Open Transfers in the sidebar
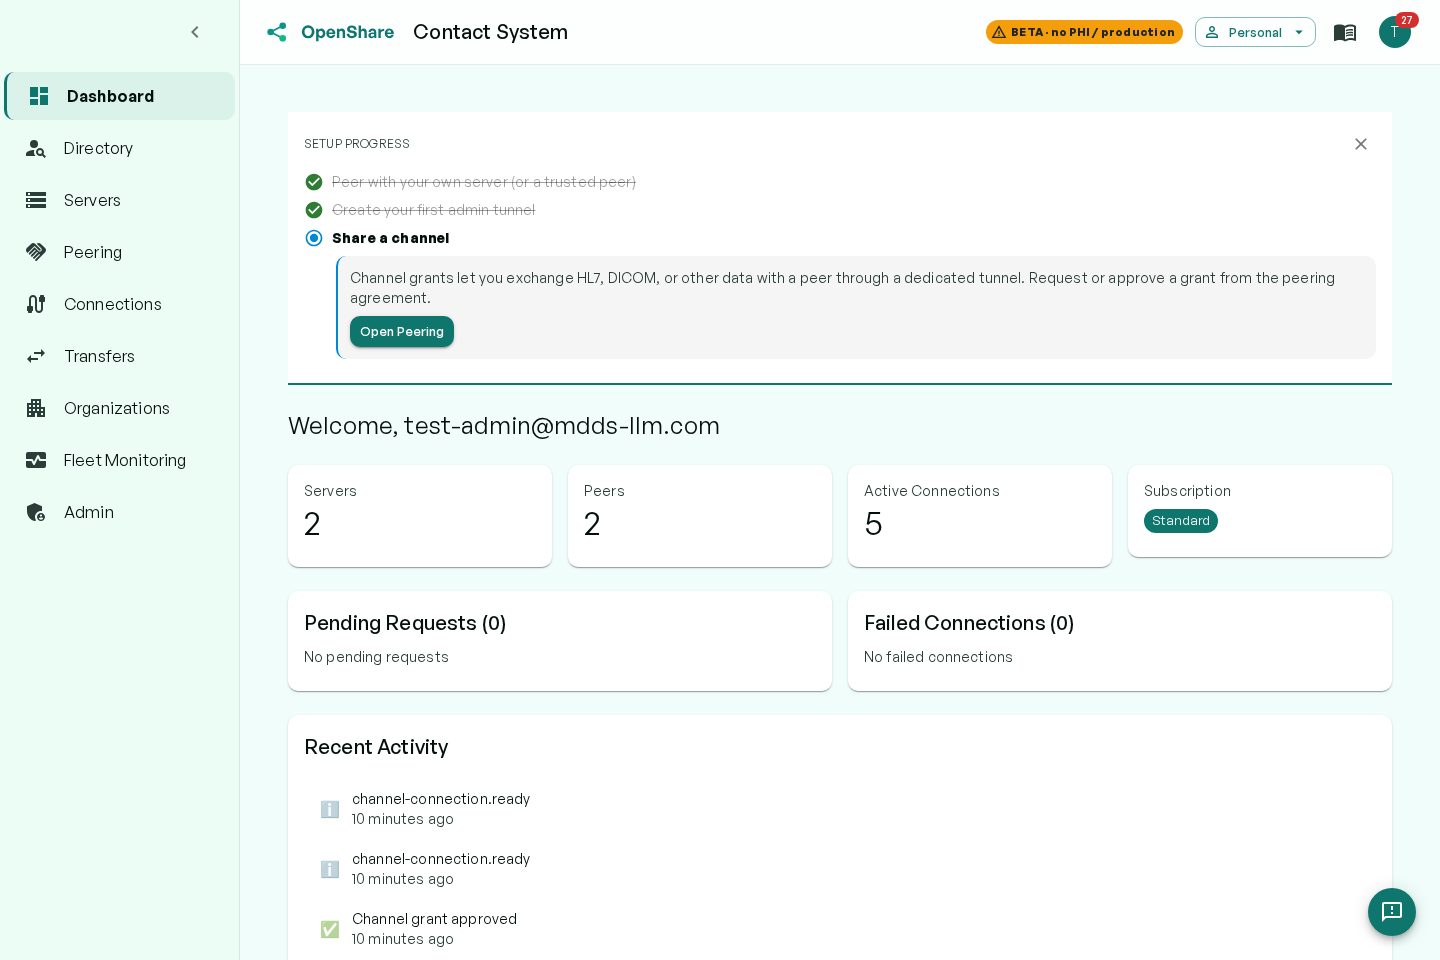The width and height of the screenshot is (1440, 960). [120, 356]
